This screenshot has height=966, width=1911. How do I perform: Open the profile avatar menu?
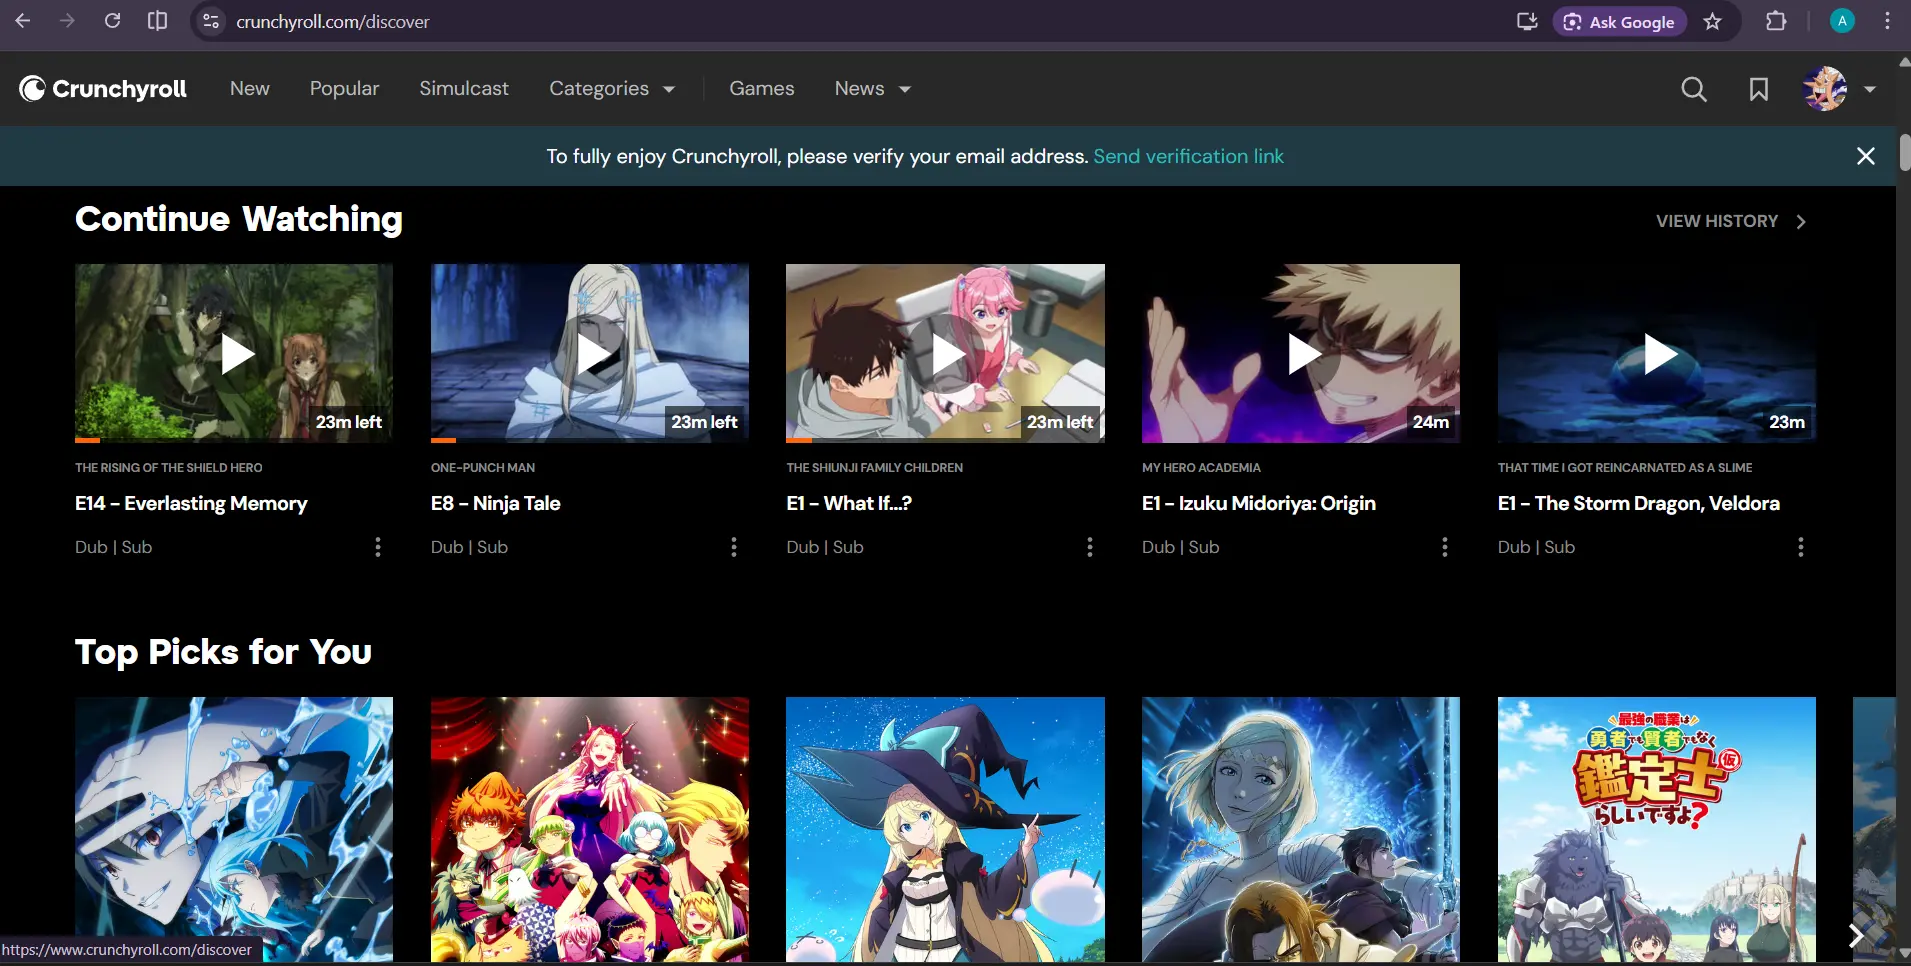(x=1824, y=89)
